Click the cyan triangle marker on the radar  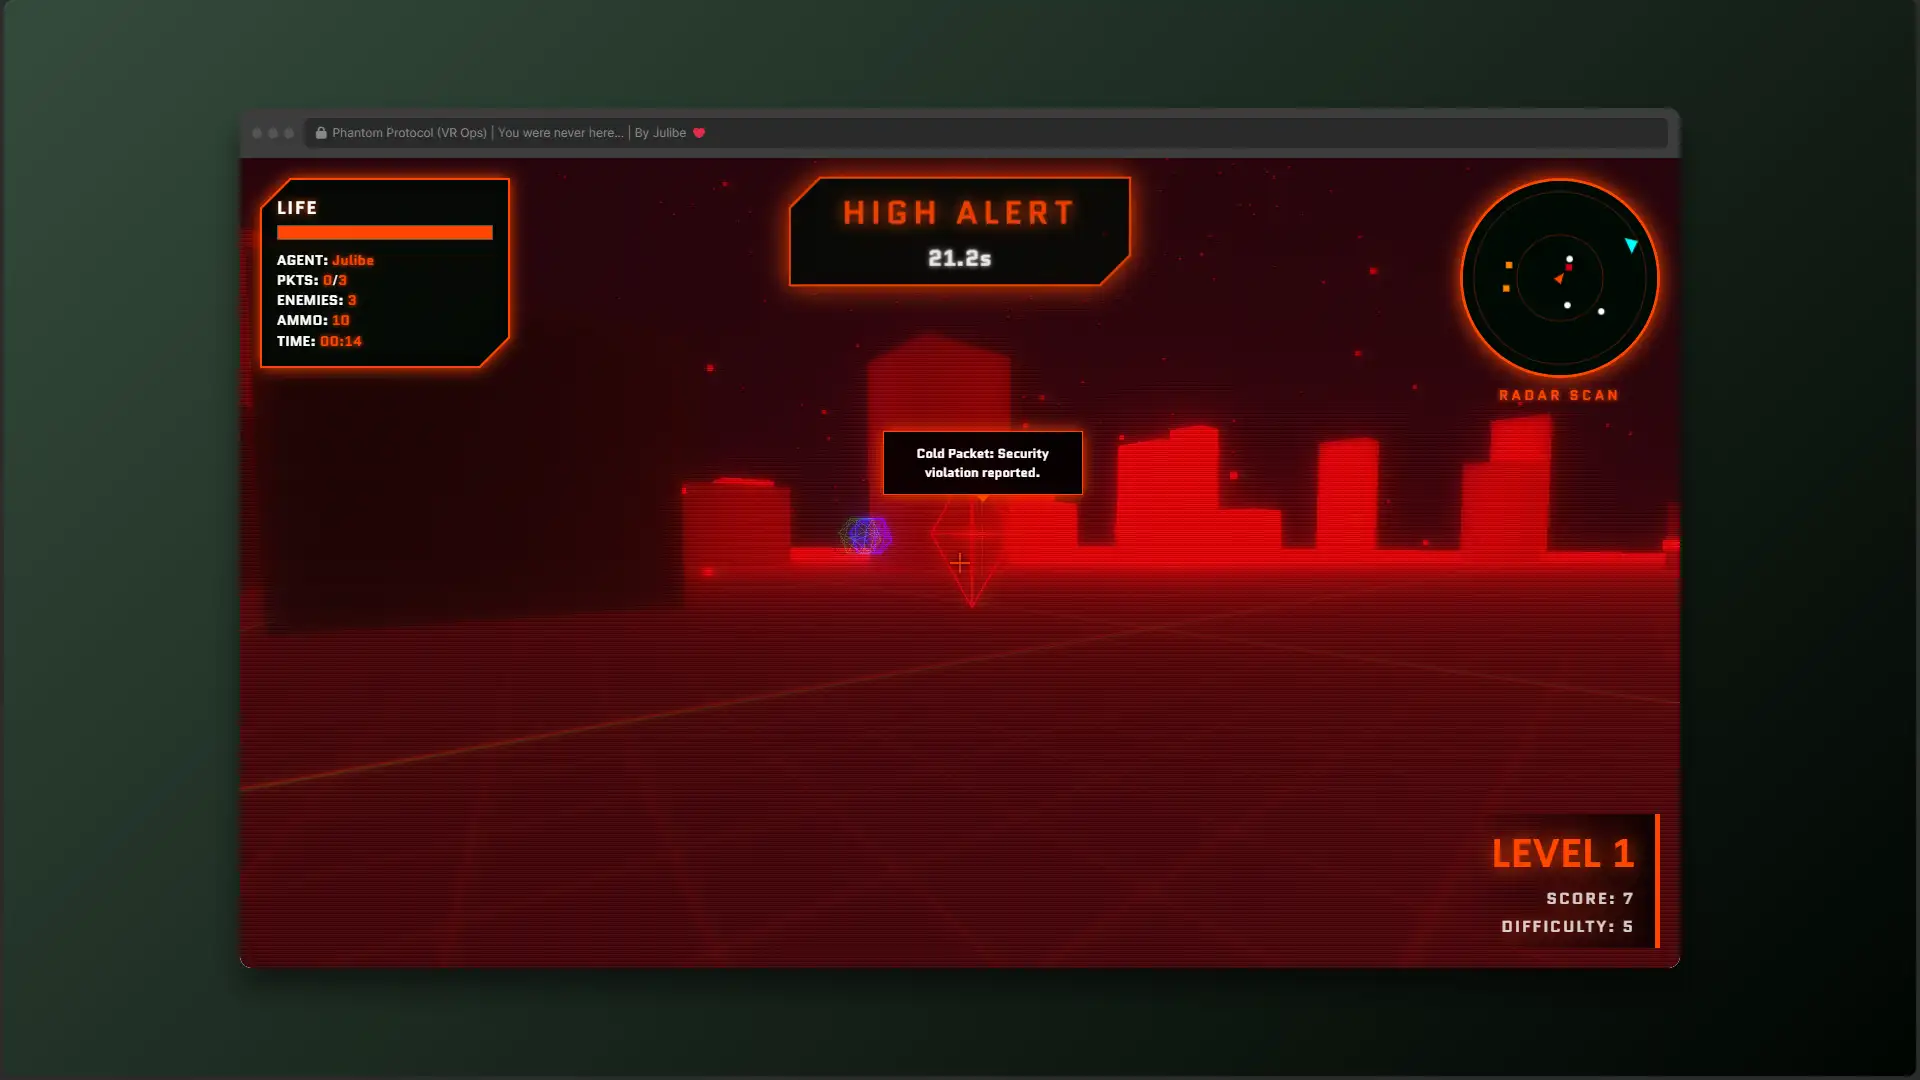tap(1631, 245)
